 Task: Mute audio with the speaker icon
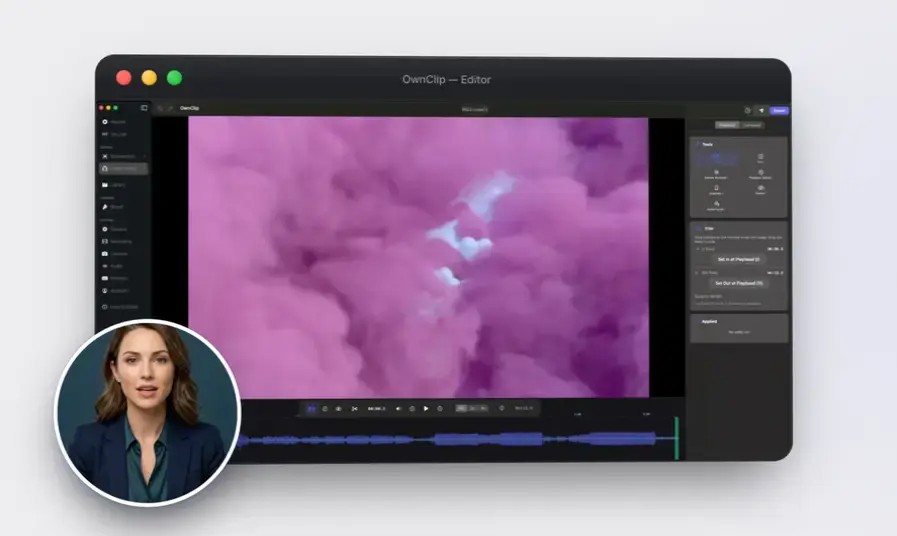pyautogui.click(x=399, y=408)
